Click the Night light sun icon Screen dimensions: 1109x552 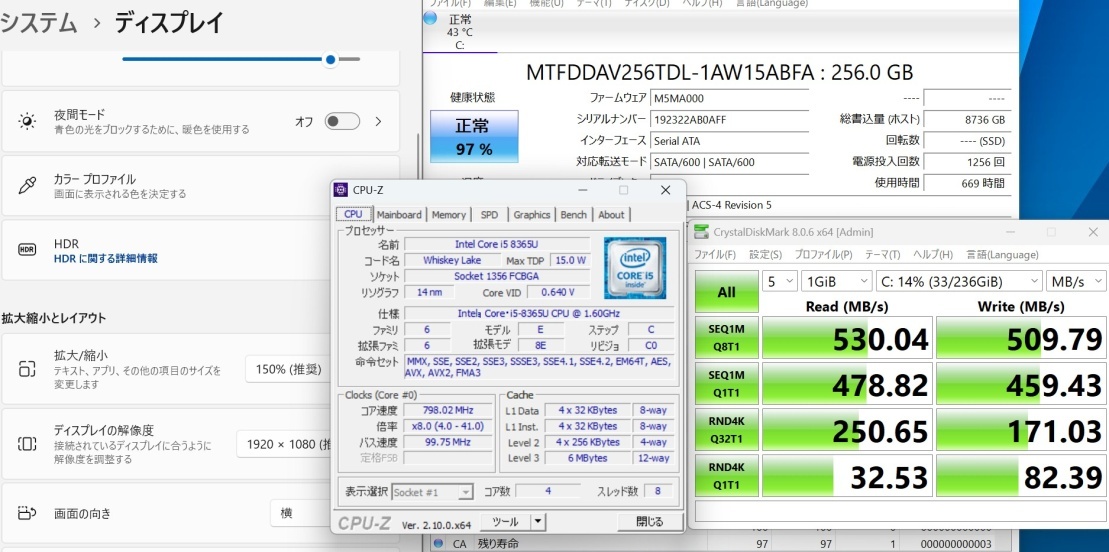point(27,122)
